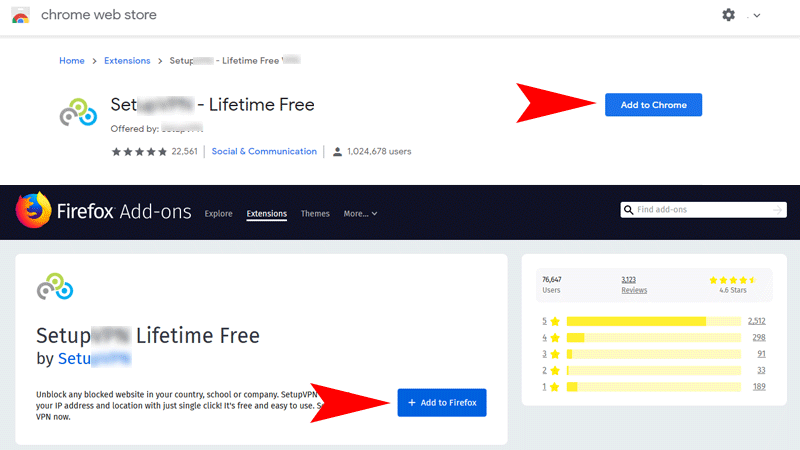Click the Firefox logo icon
This screenshot has height=450, width=800.
(x=33, y=210)
